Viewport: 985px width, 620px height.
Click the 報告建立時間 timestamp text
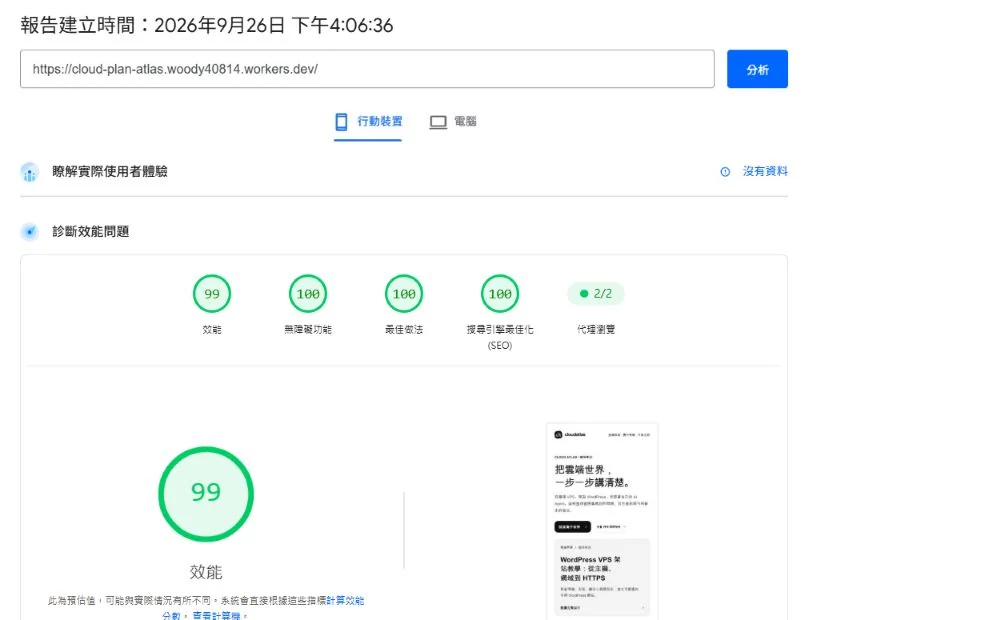[207, 25]
